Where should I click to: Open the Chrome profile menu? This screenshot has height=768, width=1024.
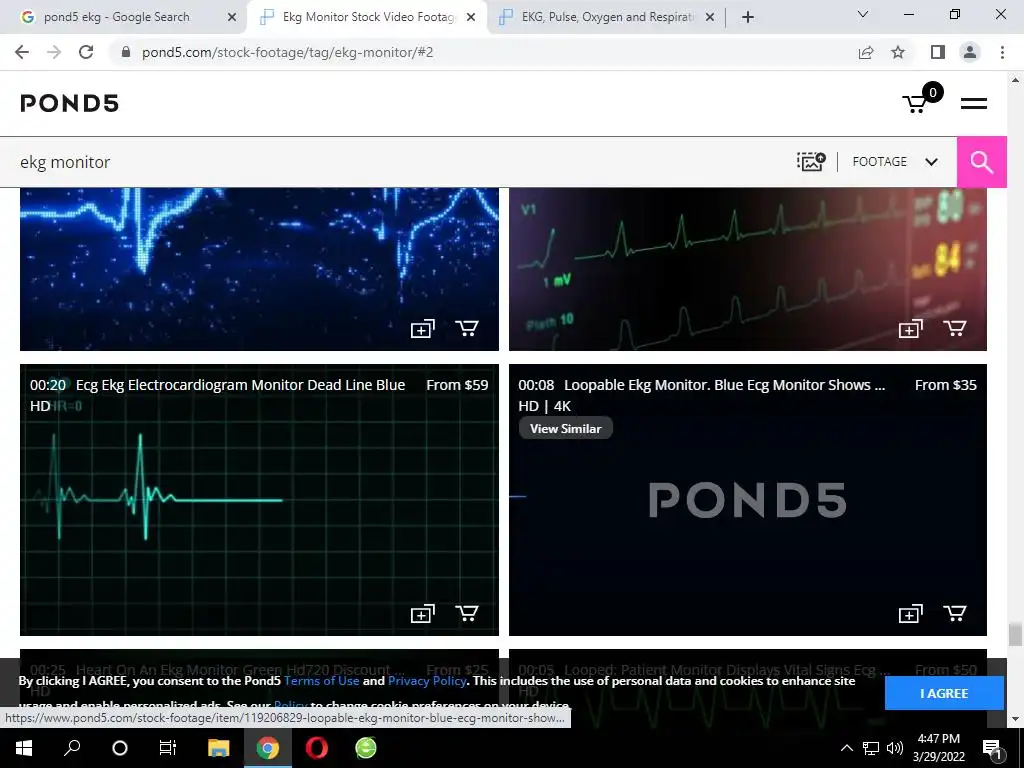970,52
